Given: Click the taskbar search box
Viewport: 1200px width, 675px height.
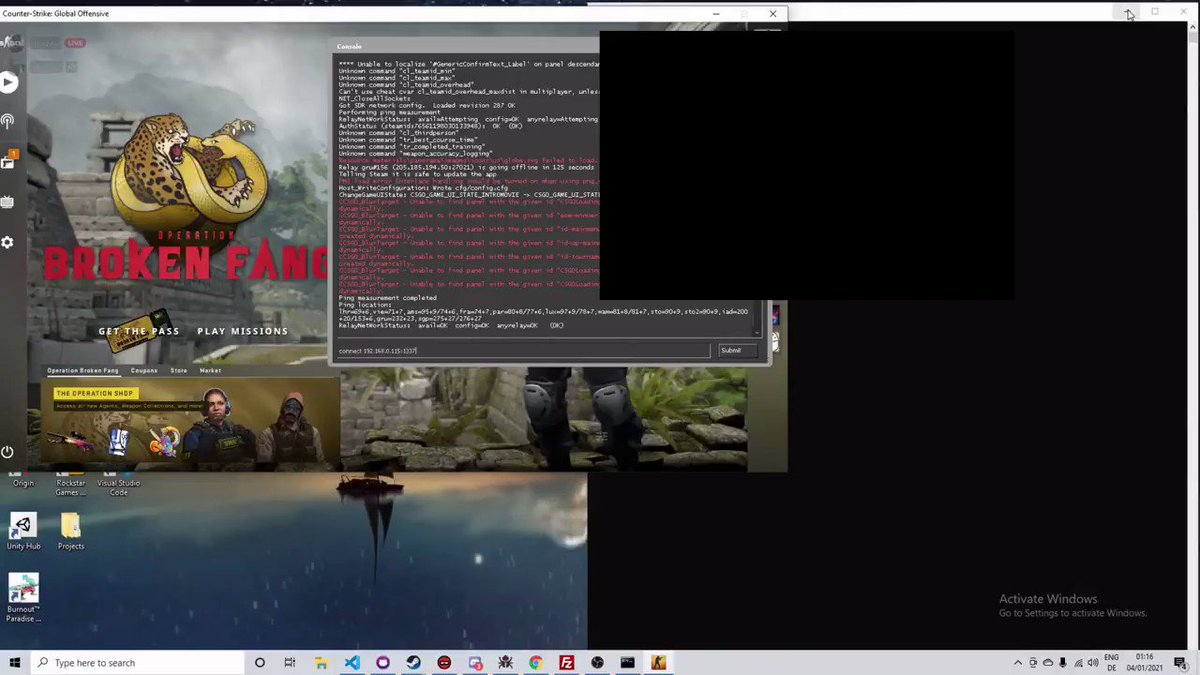Looking at the screenshot, I should (x=137, y=662).
